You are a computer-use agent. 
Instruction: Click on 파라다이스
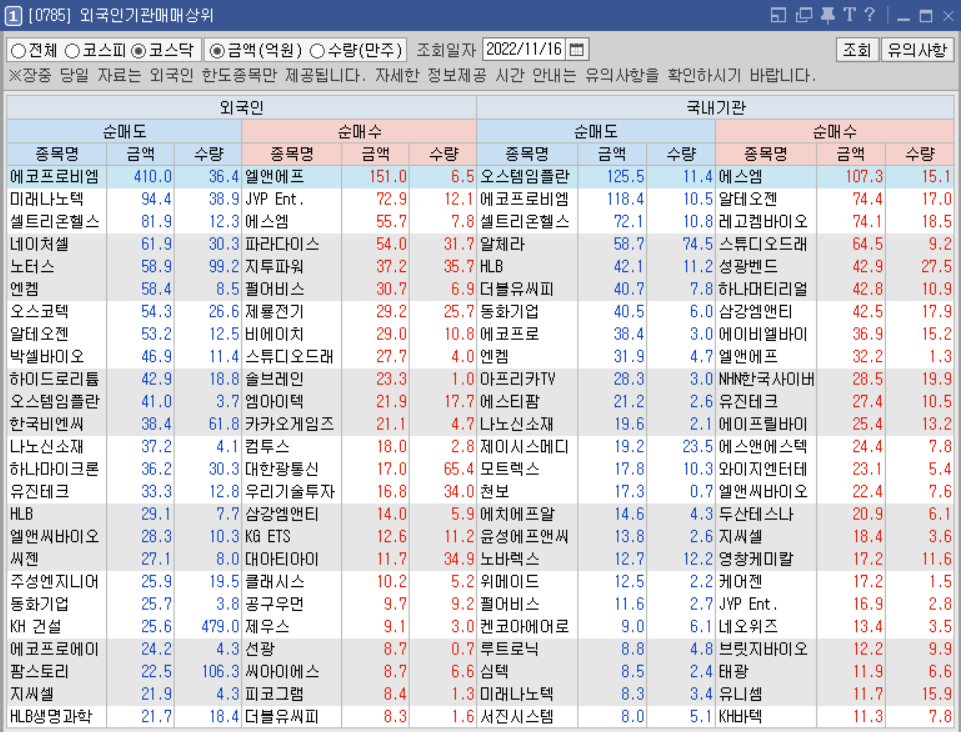[x=282, y=244]
